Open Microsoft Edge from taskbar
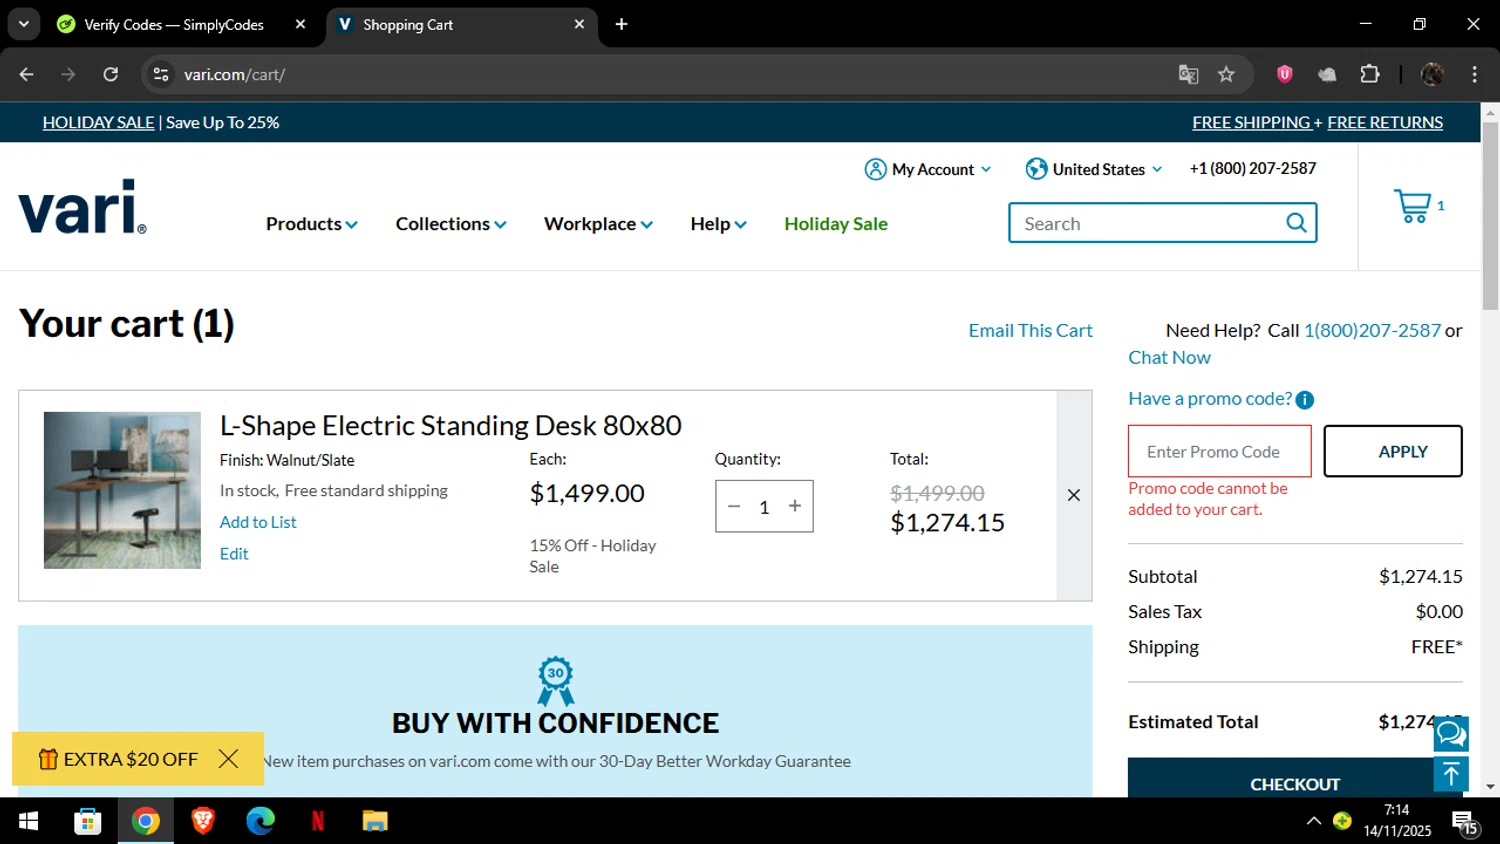 [x=260, y=821]
